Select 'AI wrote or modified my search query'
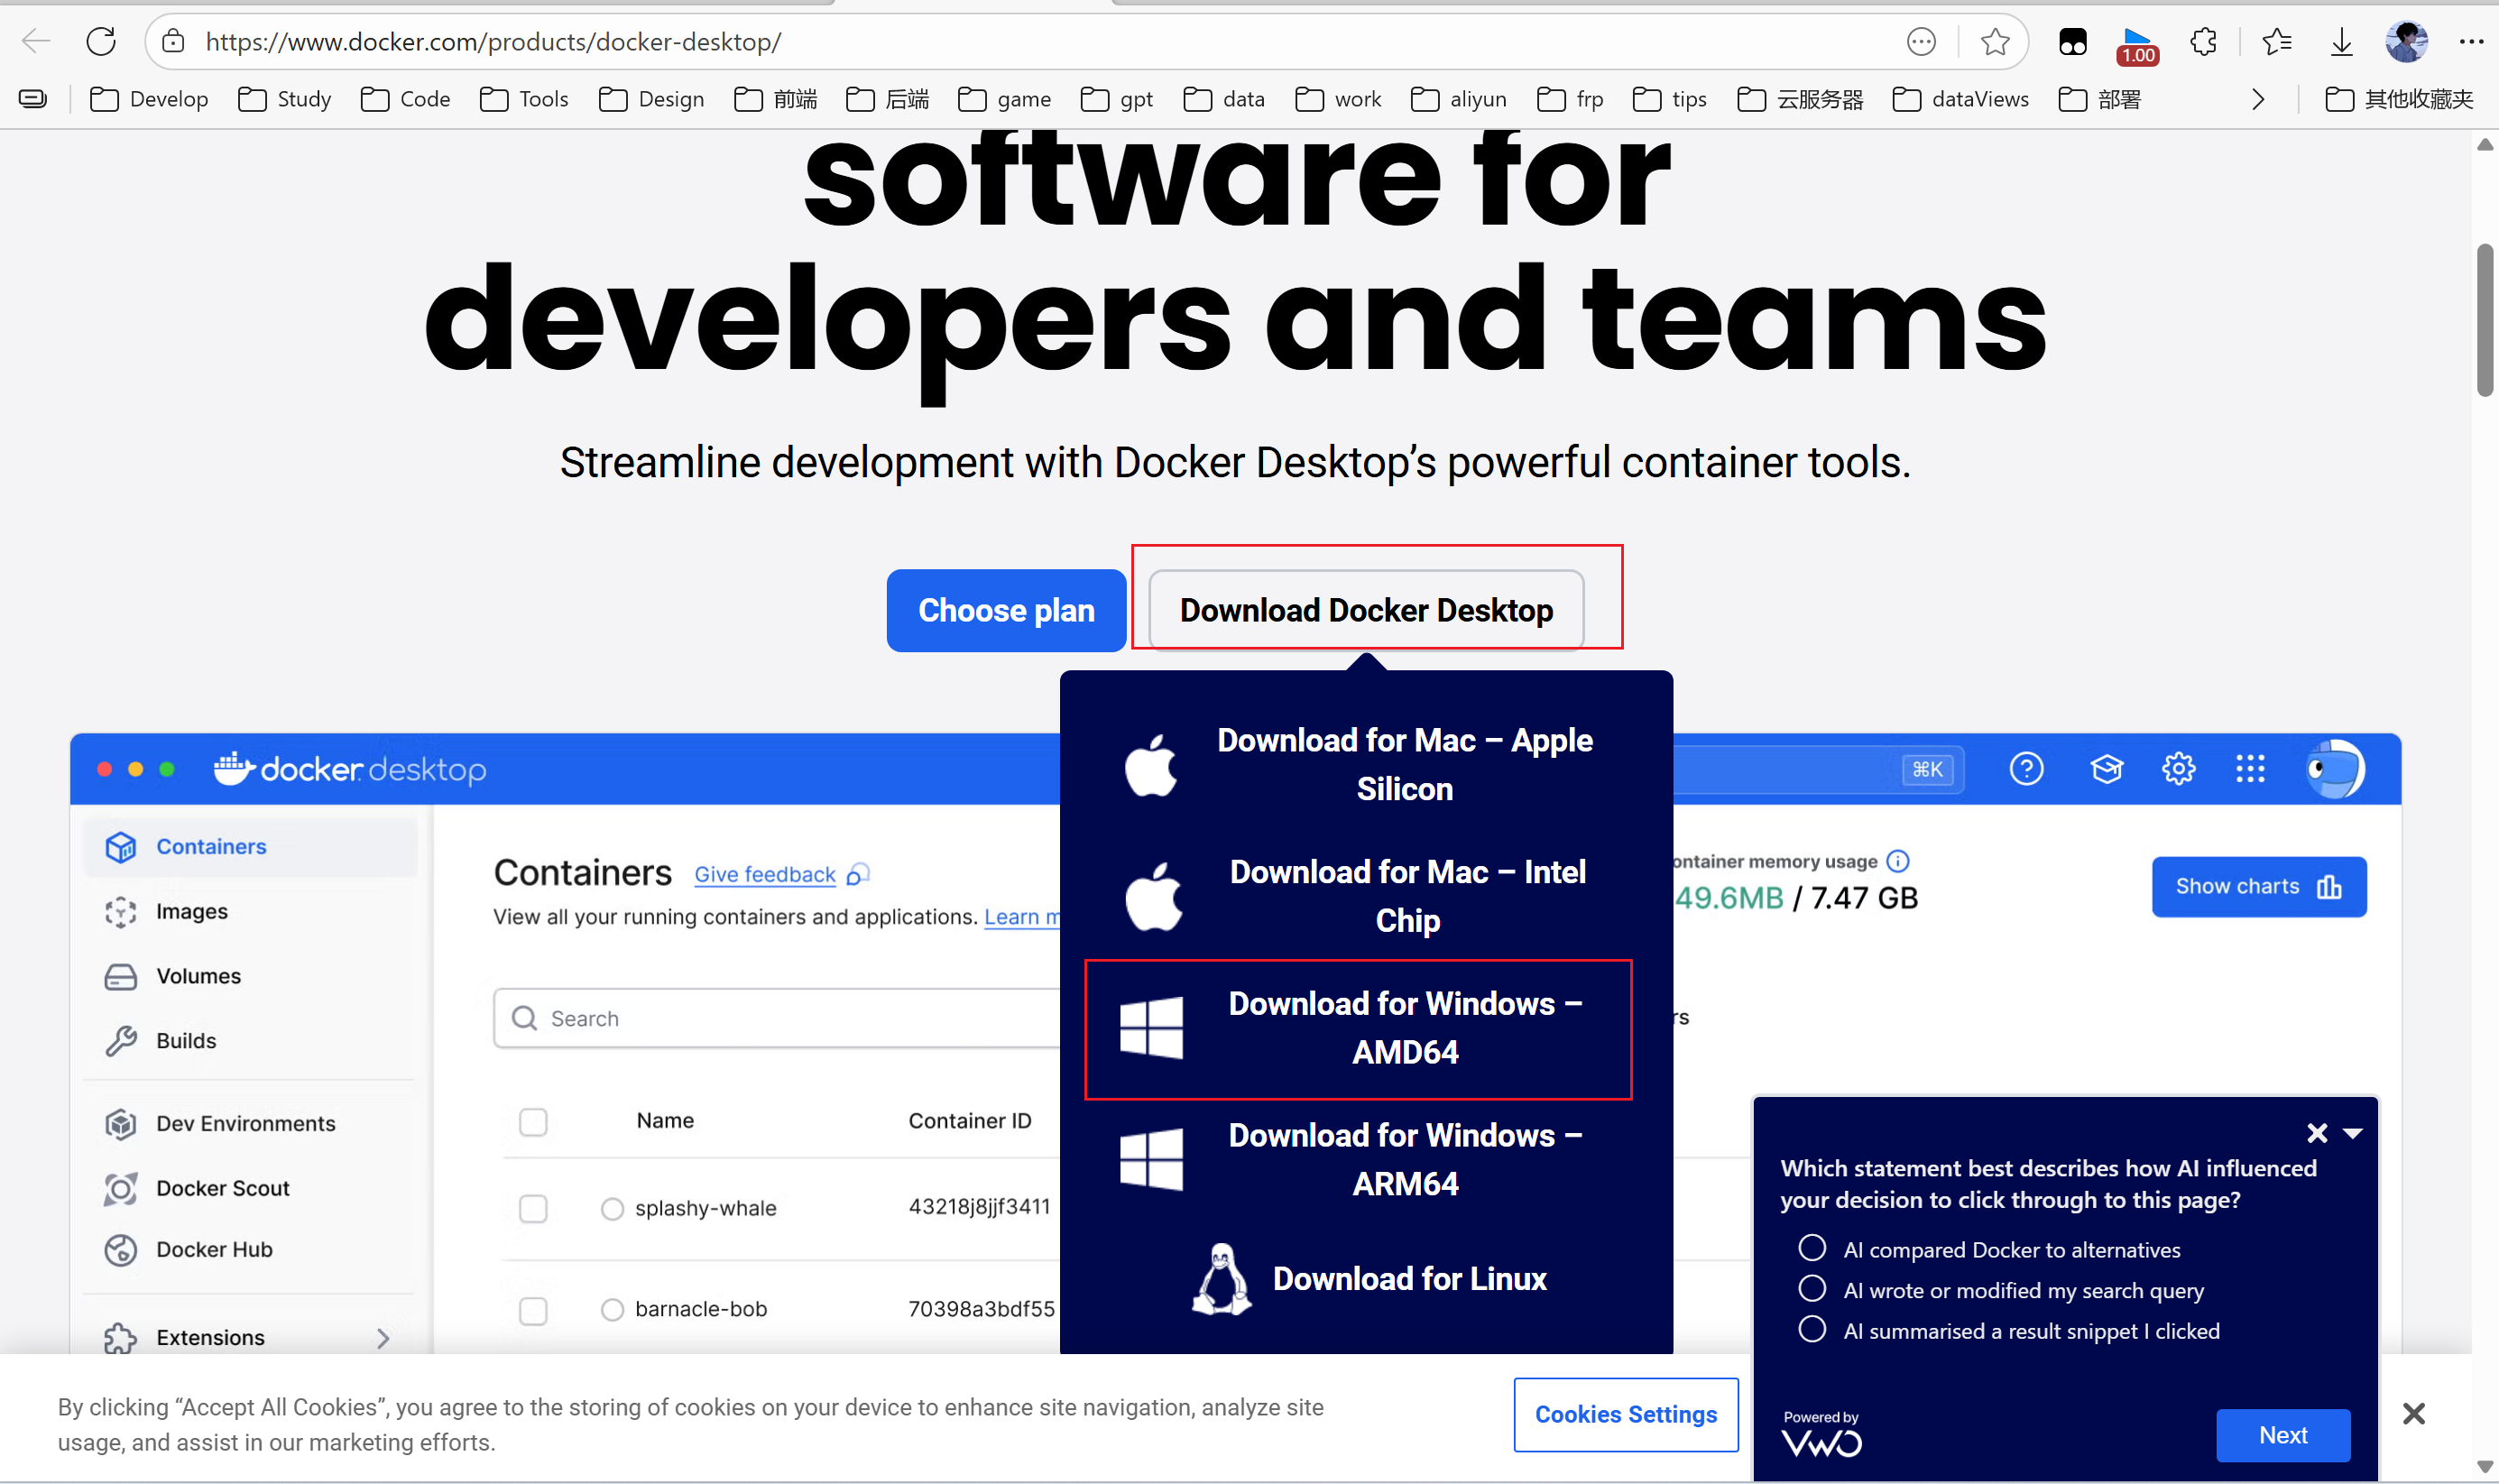This screenshot has width=2499, height=1484. [1812, 1289]
